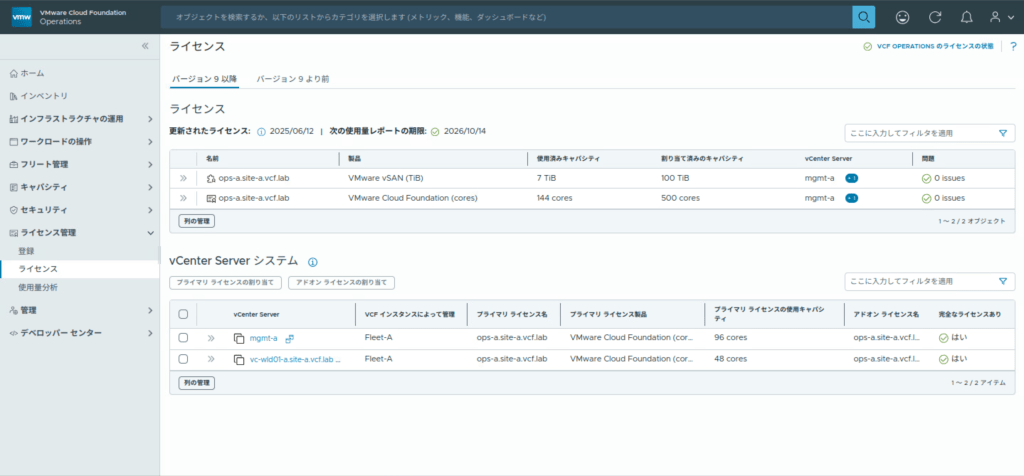Image resolution: width=1024 pixels, height=476 pixels.
Task: Click VCF OPERATIONS のライセンスの状態 link
Action: tap(935, 47)
